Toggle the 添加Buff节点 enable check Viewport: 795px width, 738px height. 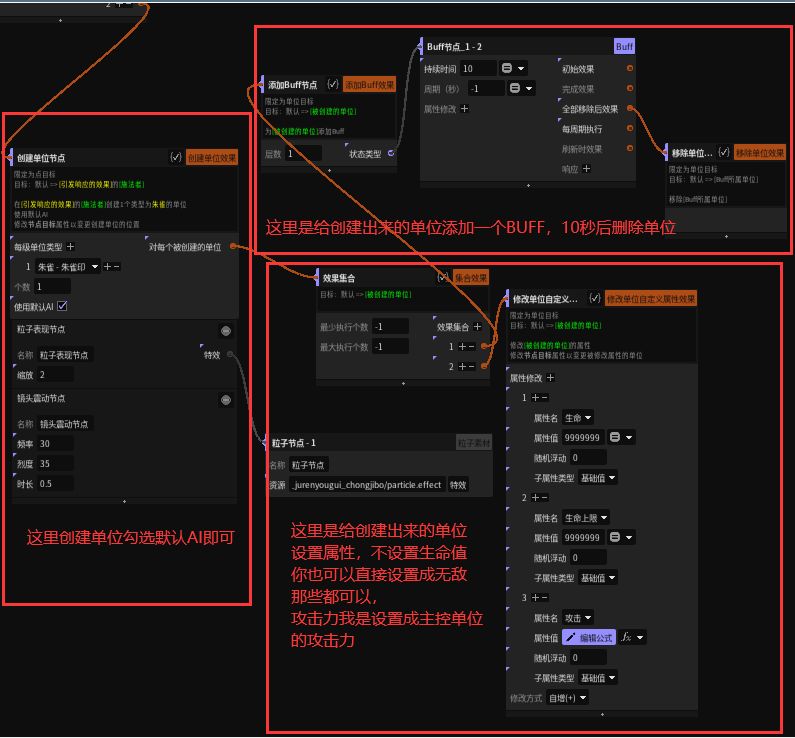(x=333, y=85)
